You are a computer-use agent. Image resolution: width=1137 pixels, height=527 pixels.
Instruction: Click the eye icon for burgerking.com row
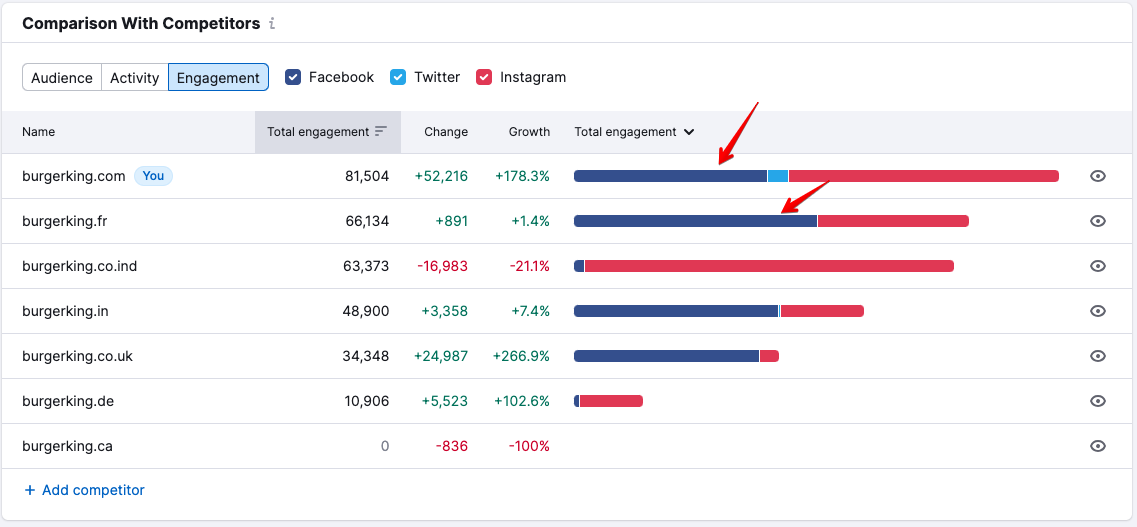pyautogui.click(x=1097, y=176)
